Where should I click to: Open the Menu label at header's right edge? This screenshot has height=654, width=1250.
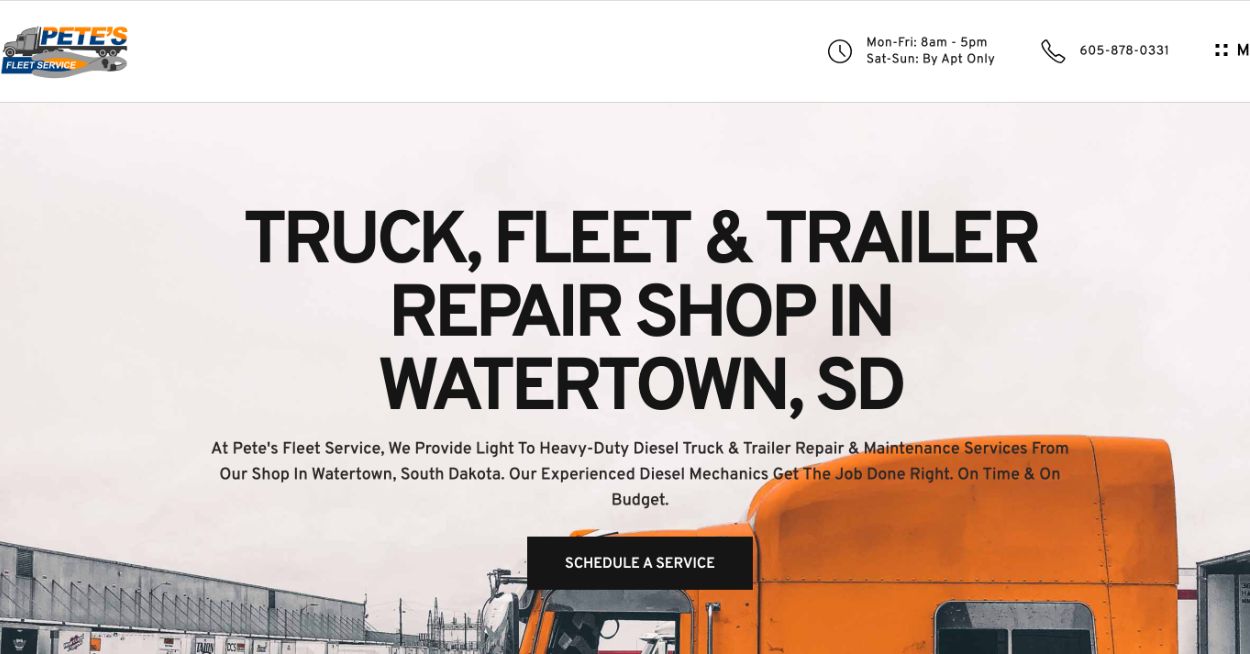(1243, 50)
